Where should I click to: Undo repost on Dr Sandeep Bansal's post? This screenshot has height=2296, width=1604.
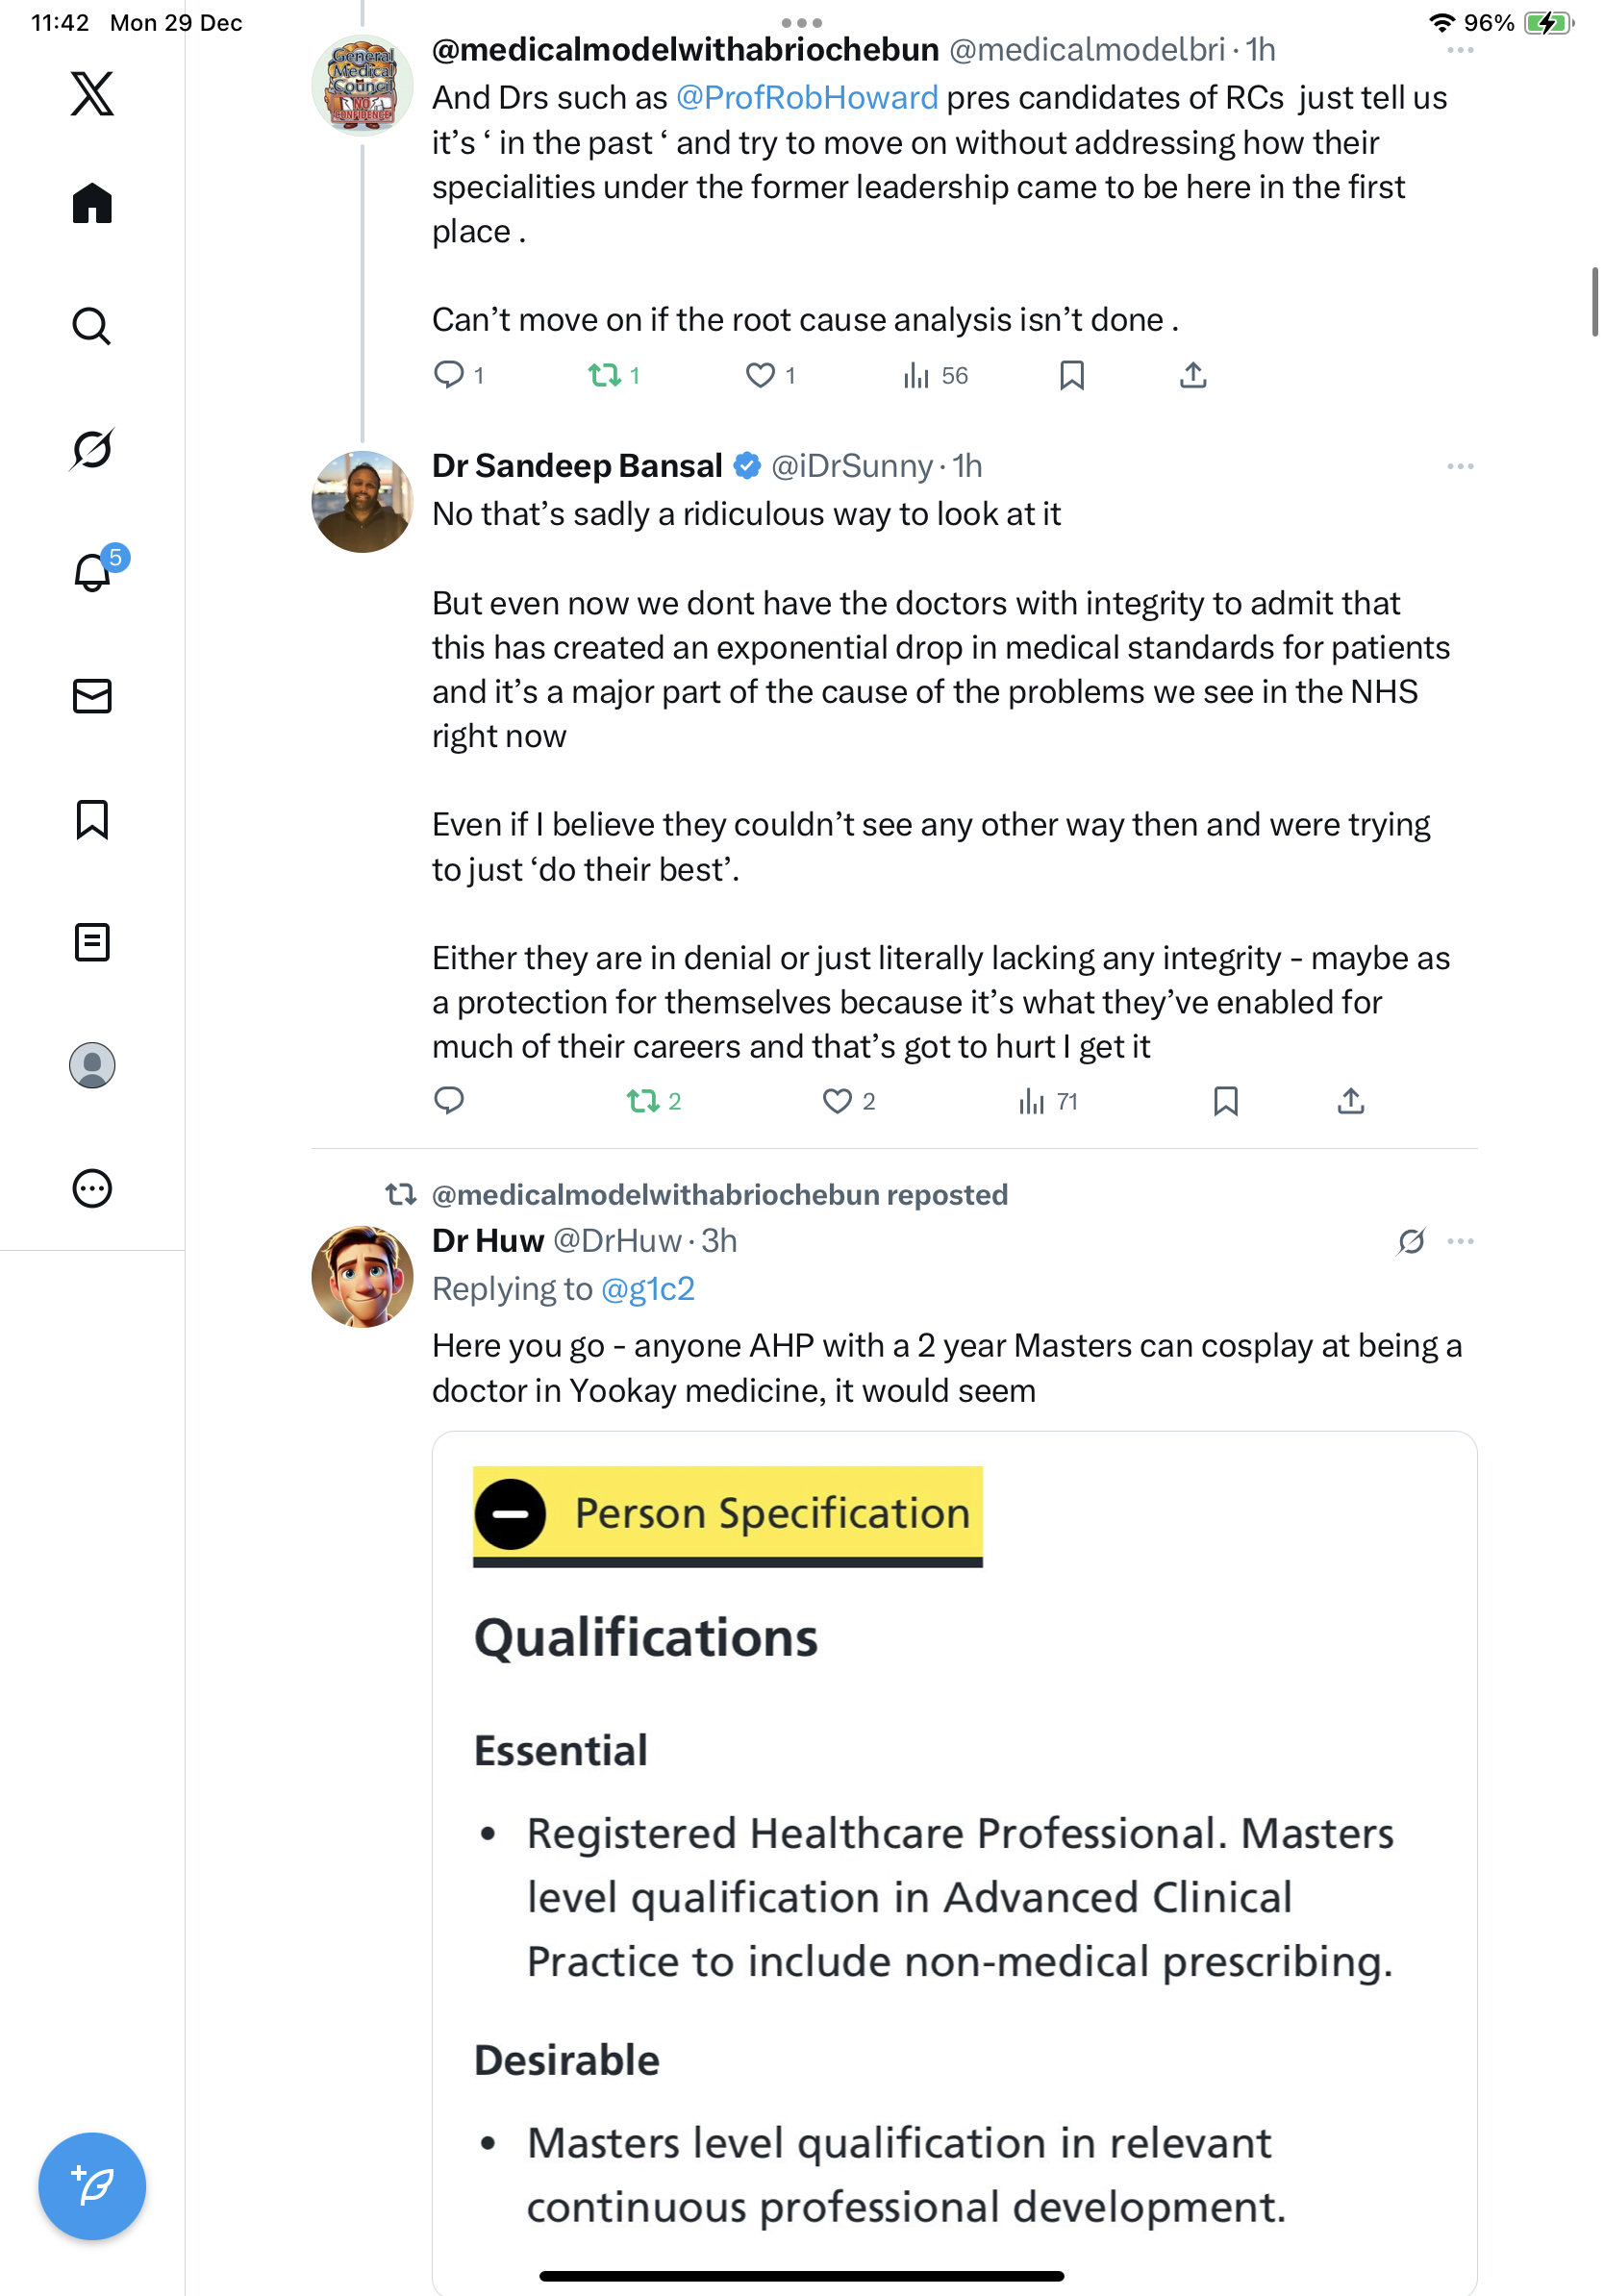click(x=643, y=1101)
